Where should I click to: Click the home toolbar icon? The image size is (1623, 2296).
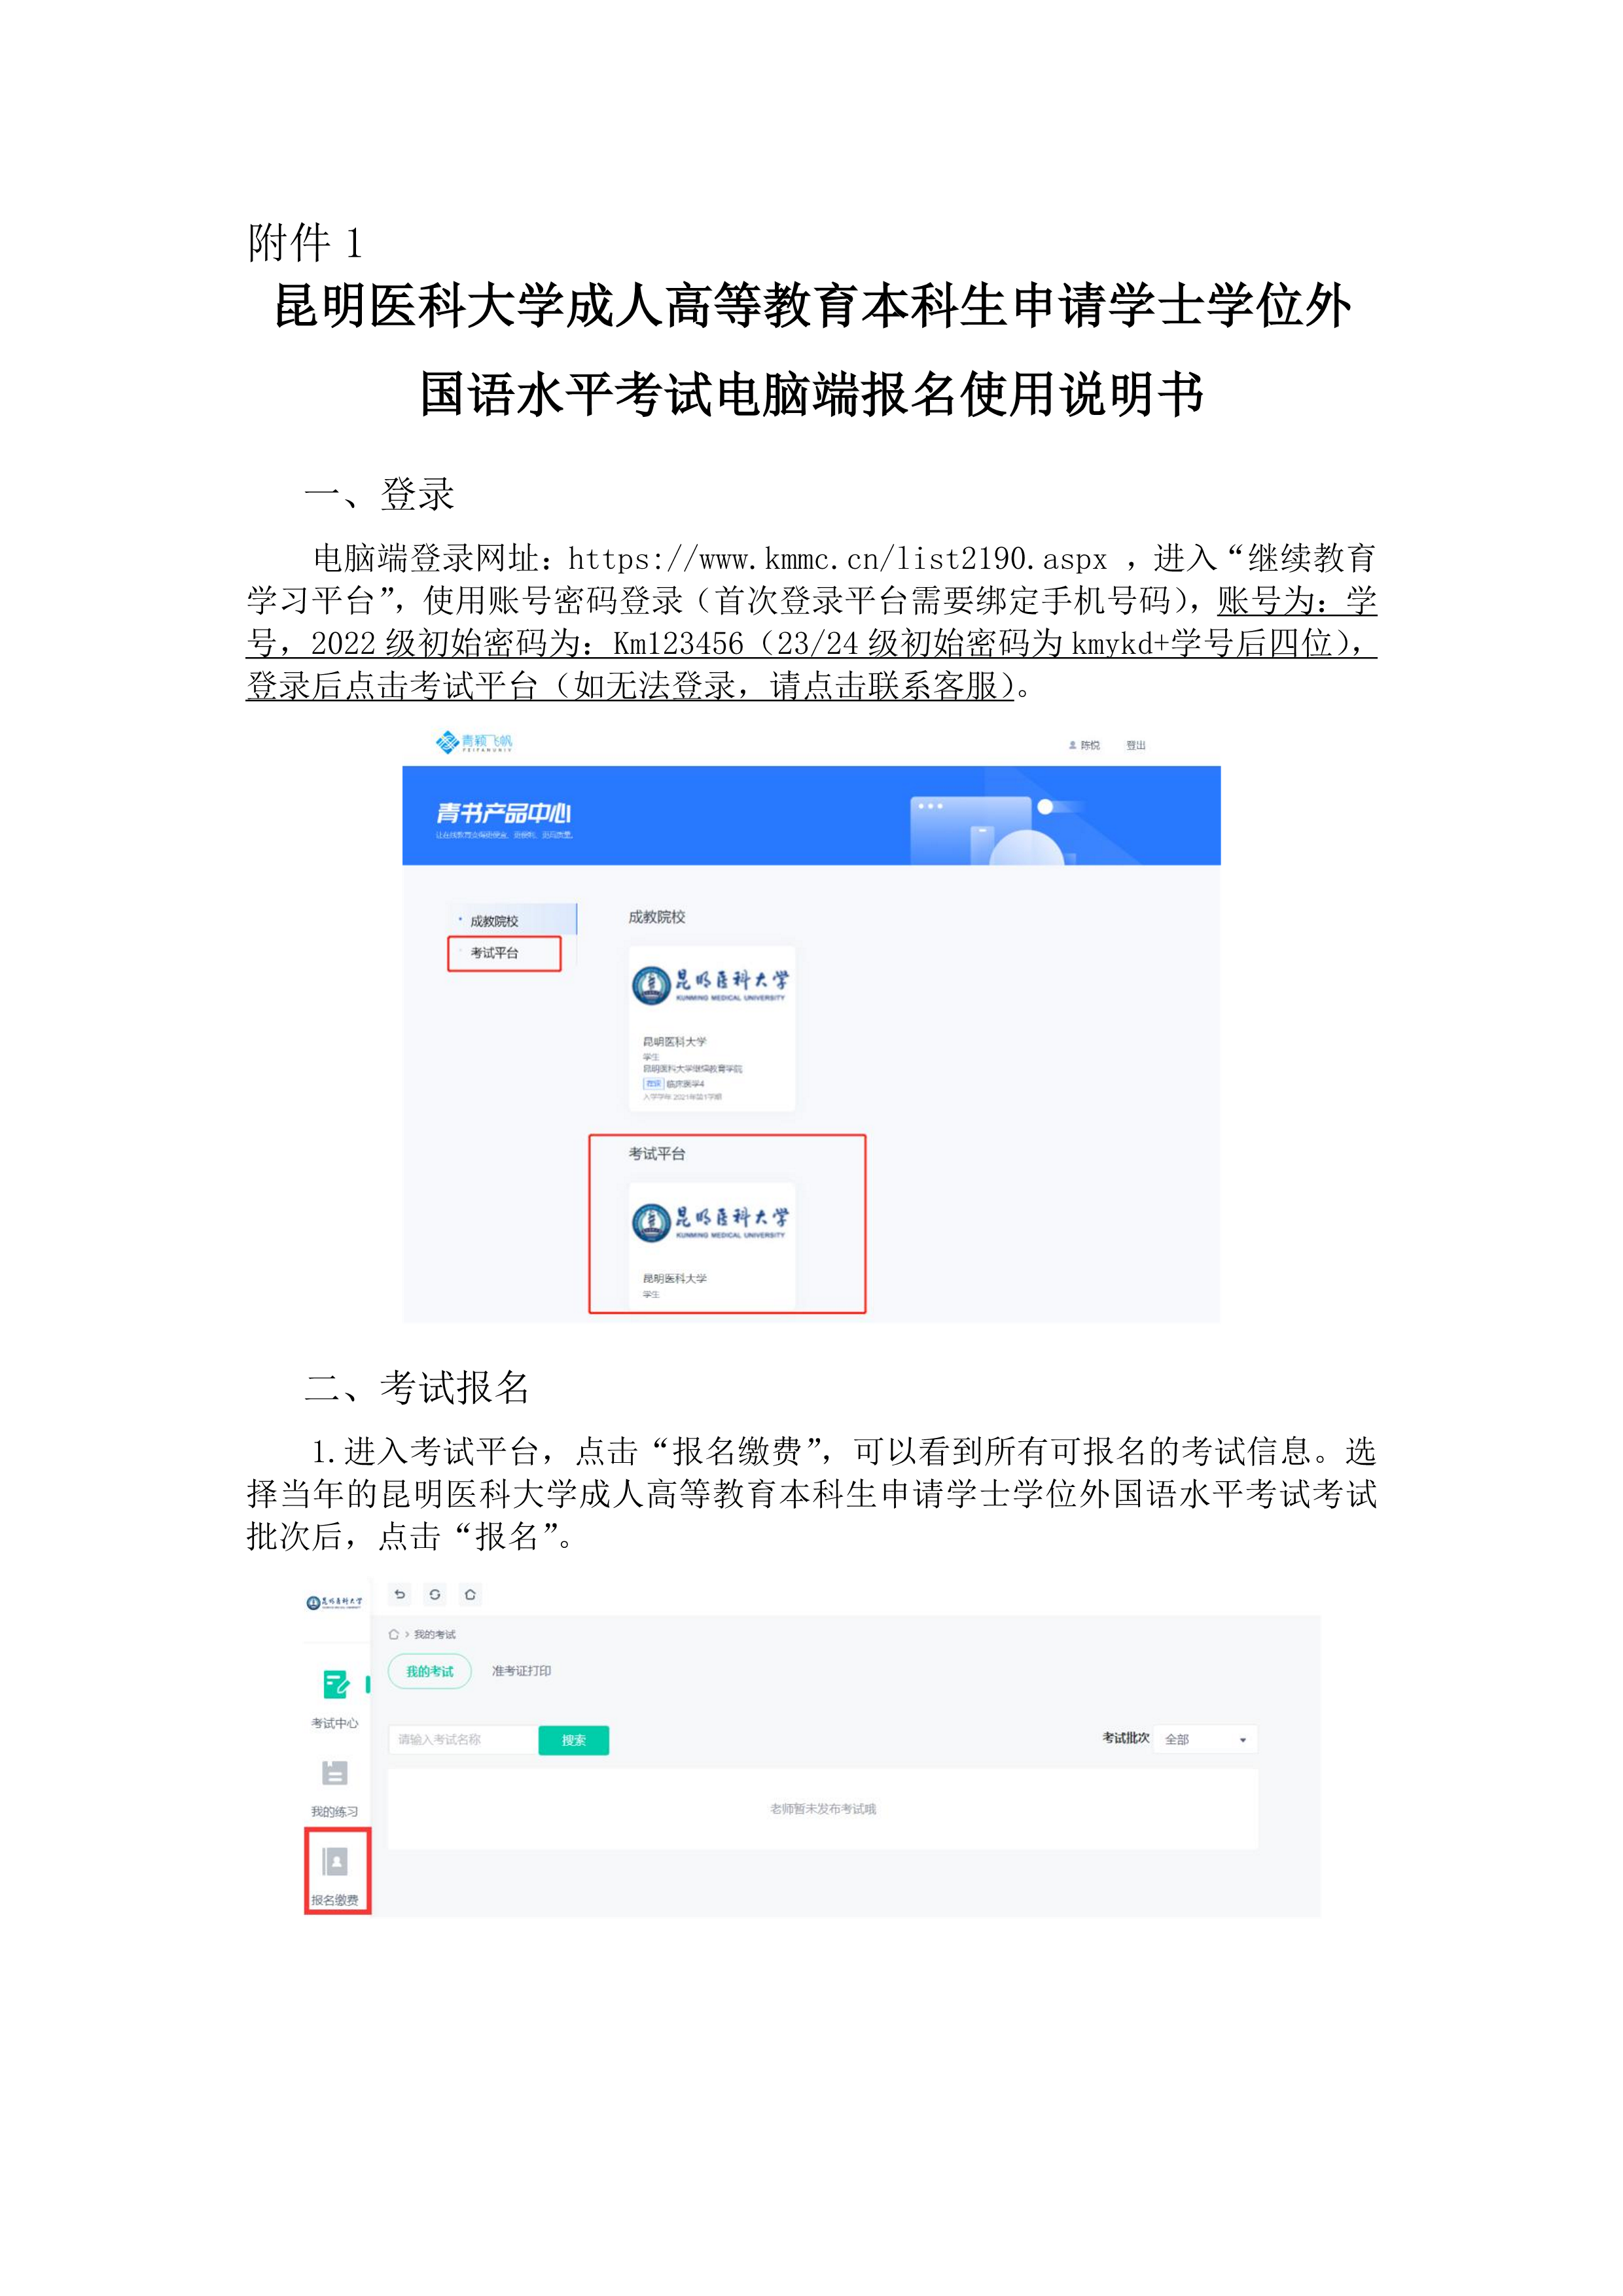click(x=470, y=1594)
